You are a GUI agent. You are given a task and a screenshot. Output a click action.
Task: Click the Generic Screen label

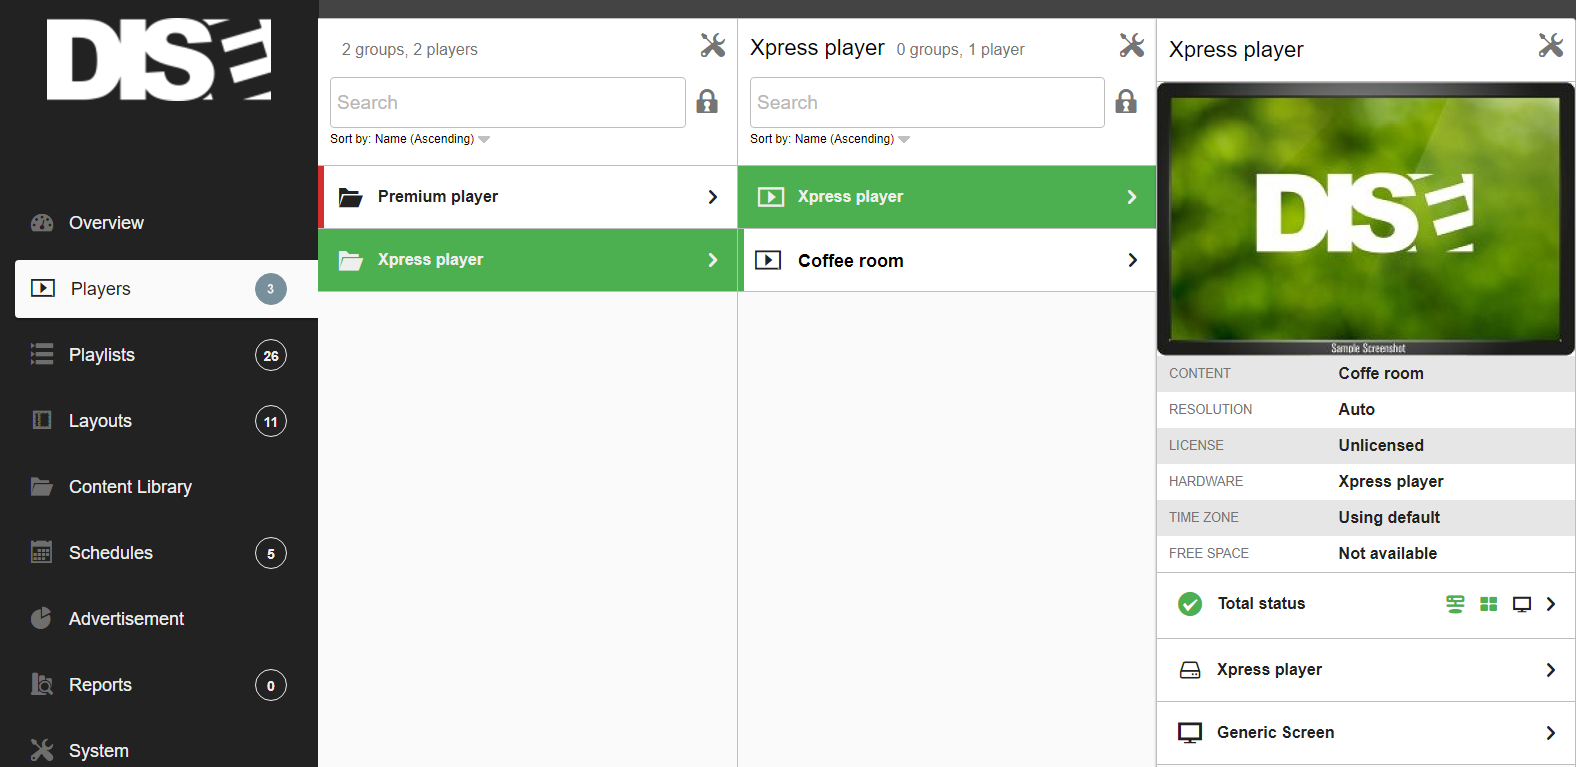click(x=1275, y=733)
